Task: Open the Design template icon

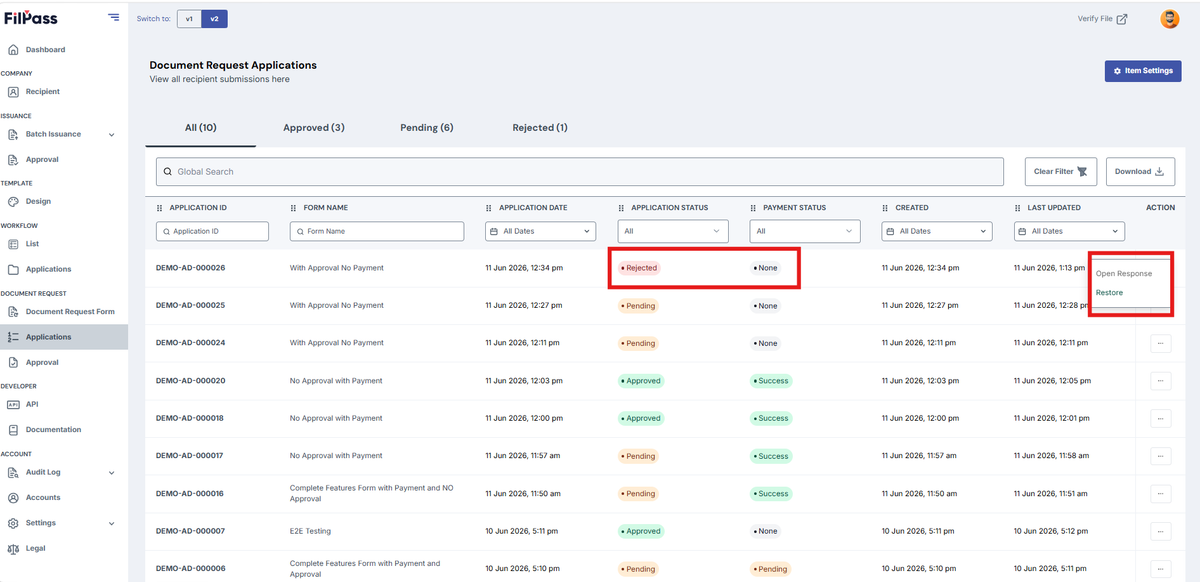Action: pos(13,201)
